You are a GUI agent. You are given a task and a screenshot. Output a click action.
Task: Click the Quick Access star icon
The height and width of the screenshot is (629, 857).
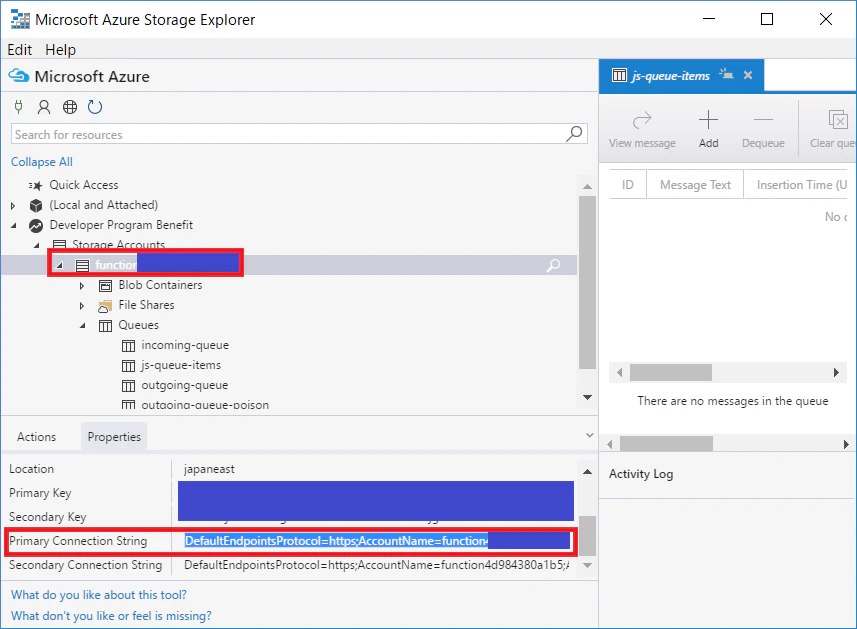point(36,186)
